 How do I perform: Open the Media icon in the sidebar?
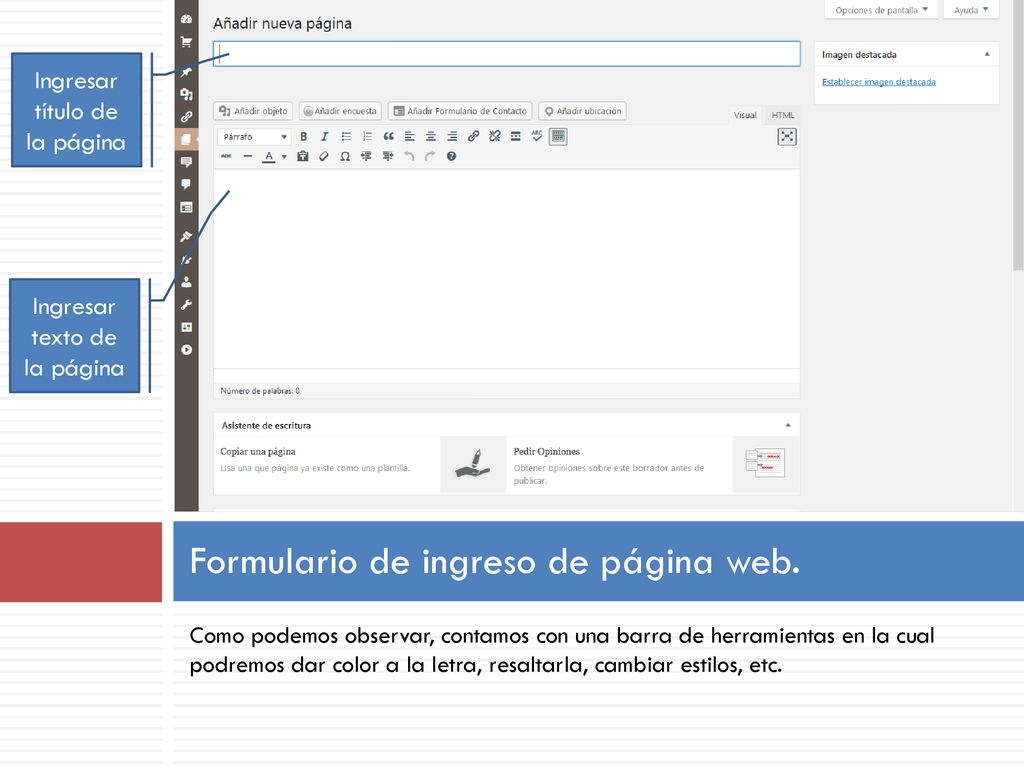[186, 94]
